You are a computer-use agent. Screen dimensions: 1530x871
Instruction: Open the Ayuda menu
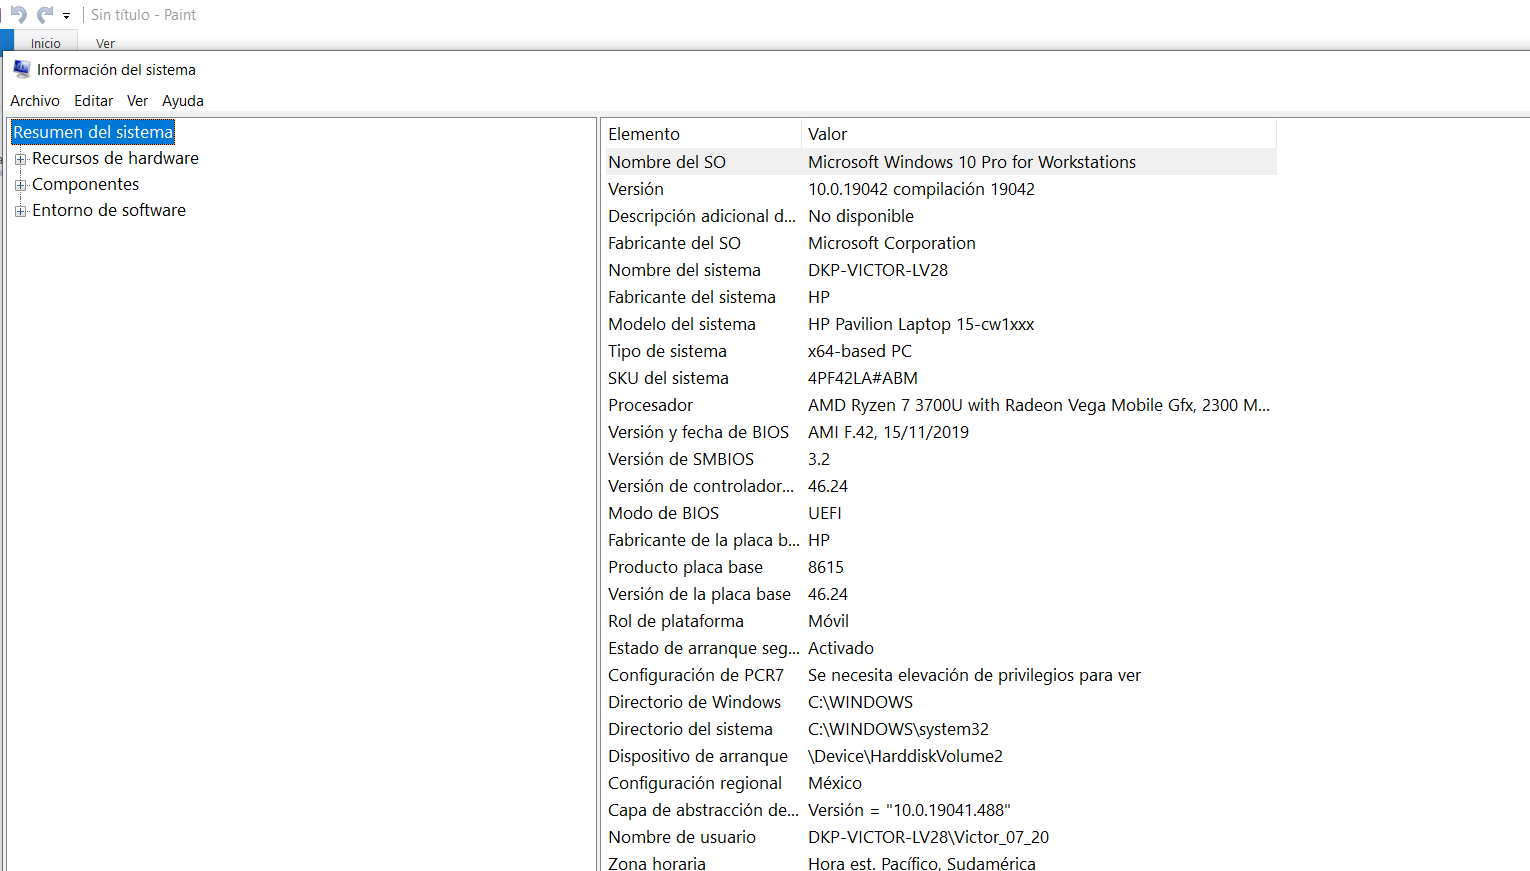click(x=183, y=101)
